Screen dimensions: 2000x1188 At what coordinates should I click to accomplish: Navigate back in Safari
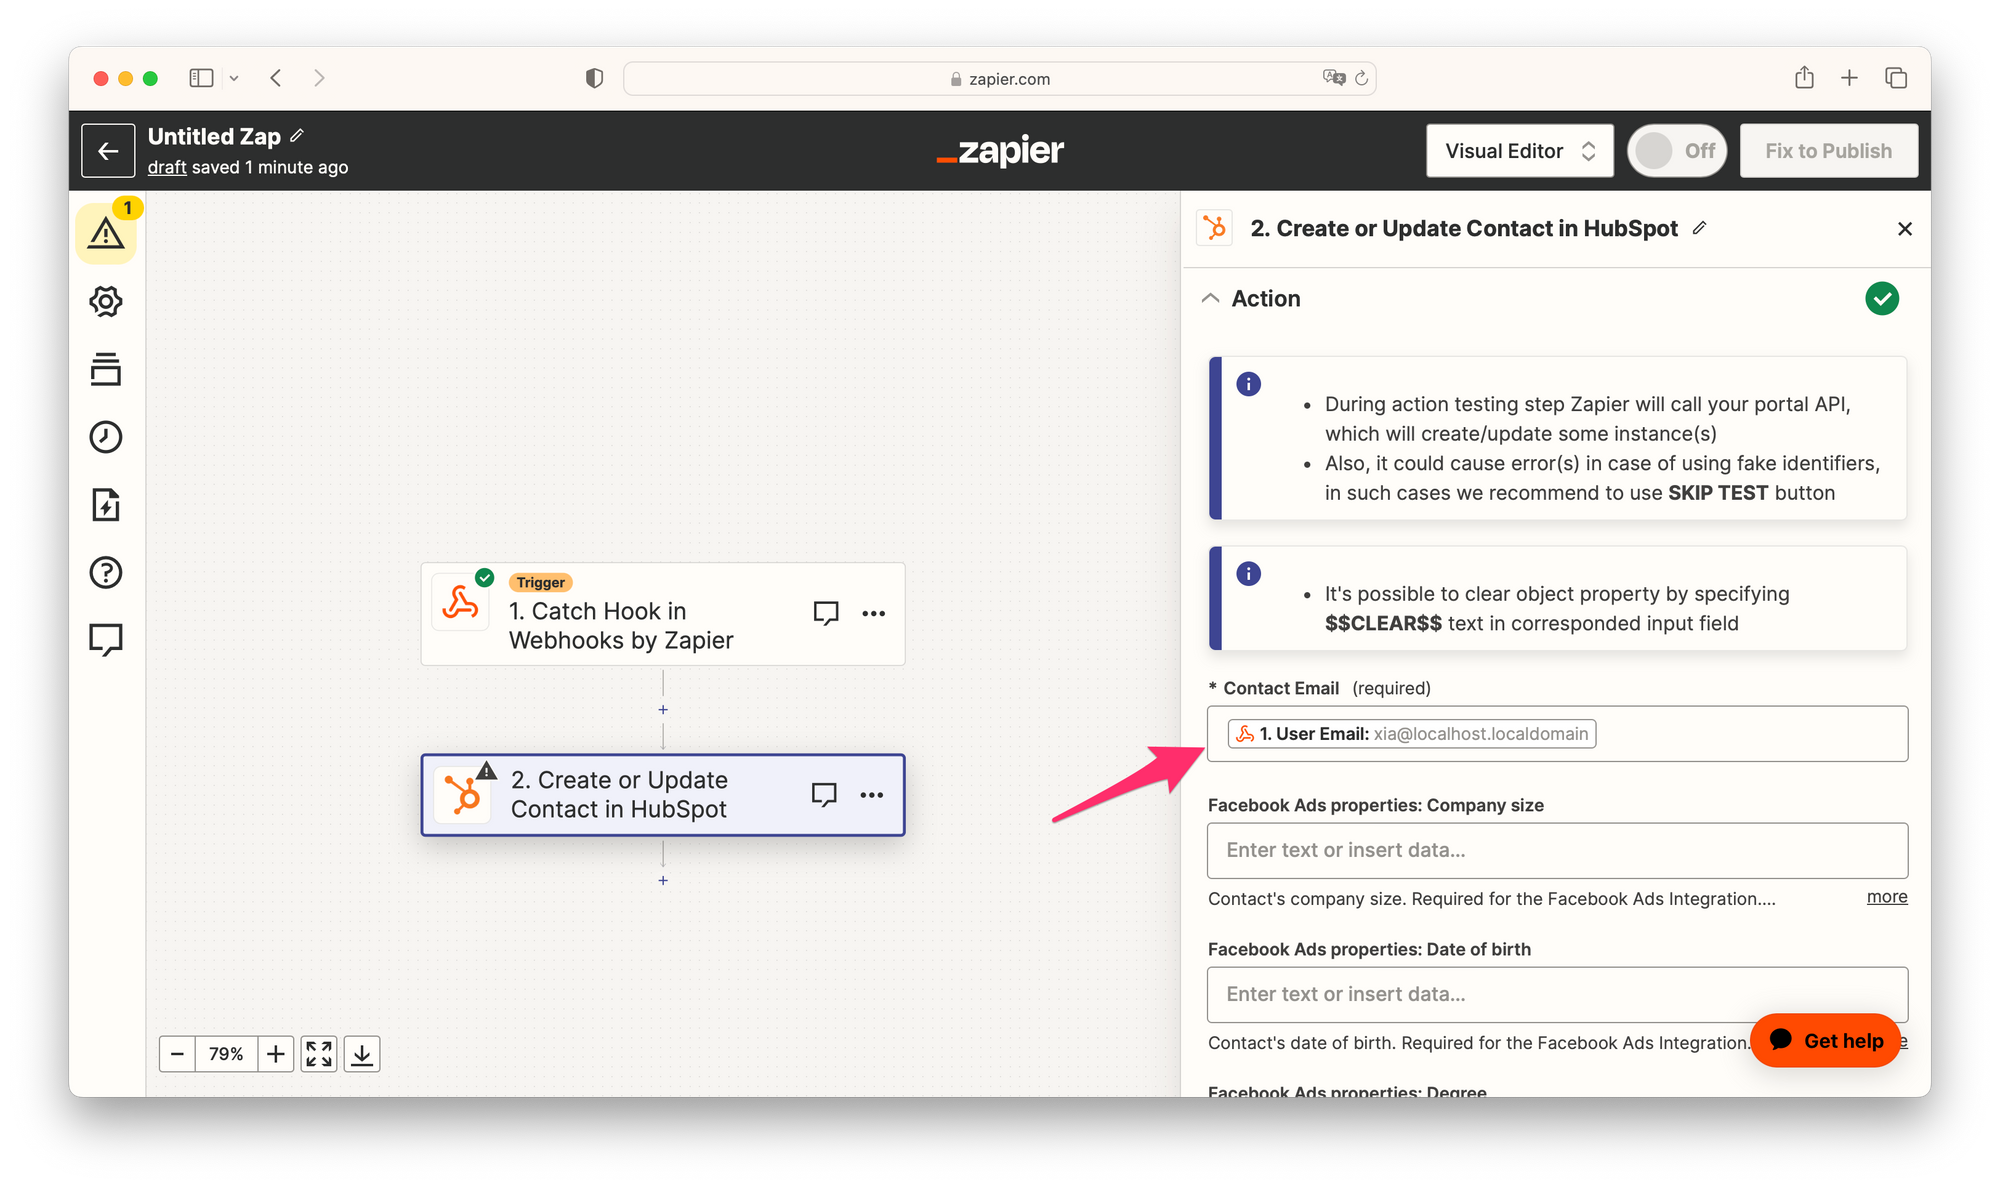click(276, 78)
